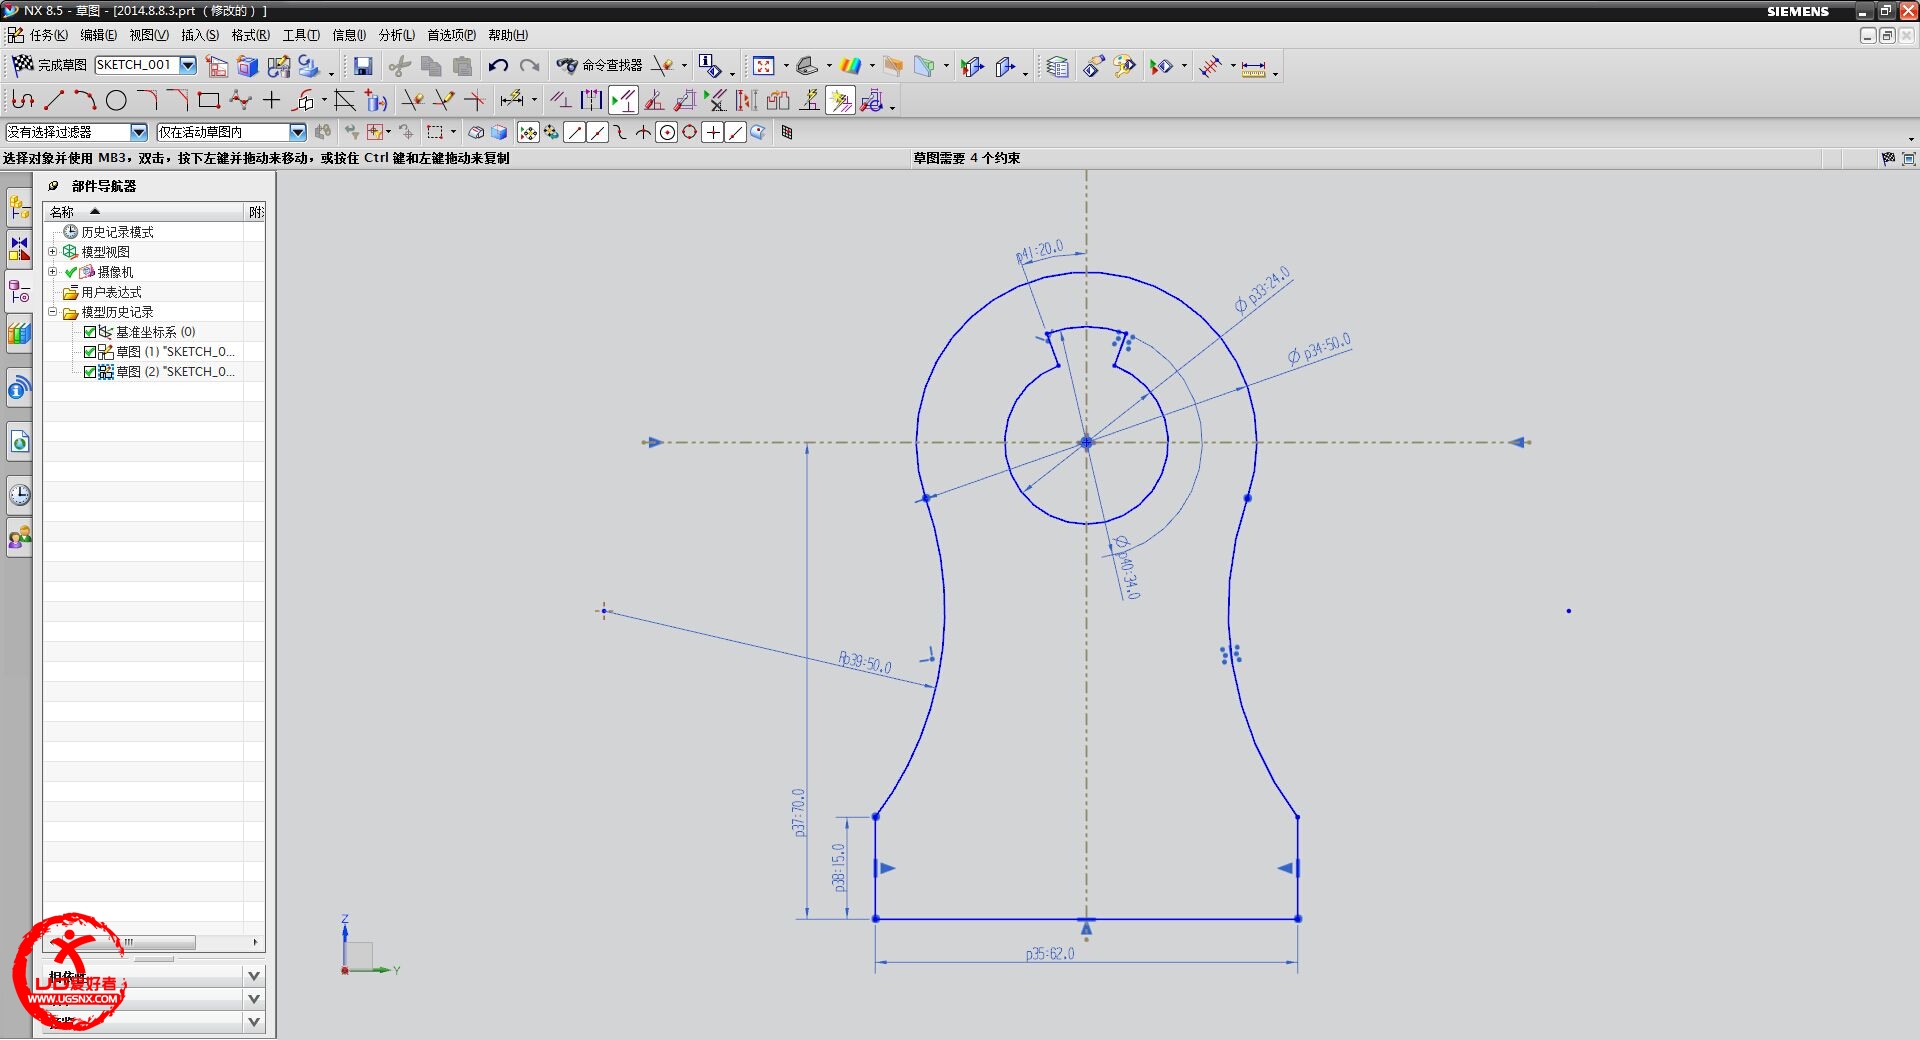1920x1040 pixels.
Task: Uncheck the Sketch (1) checkbox
Action: click(x=90, y=352)
